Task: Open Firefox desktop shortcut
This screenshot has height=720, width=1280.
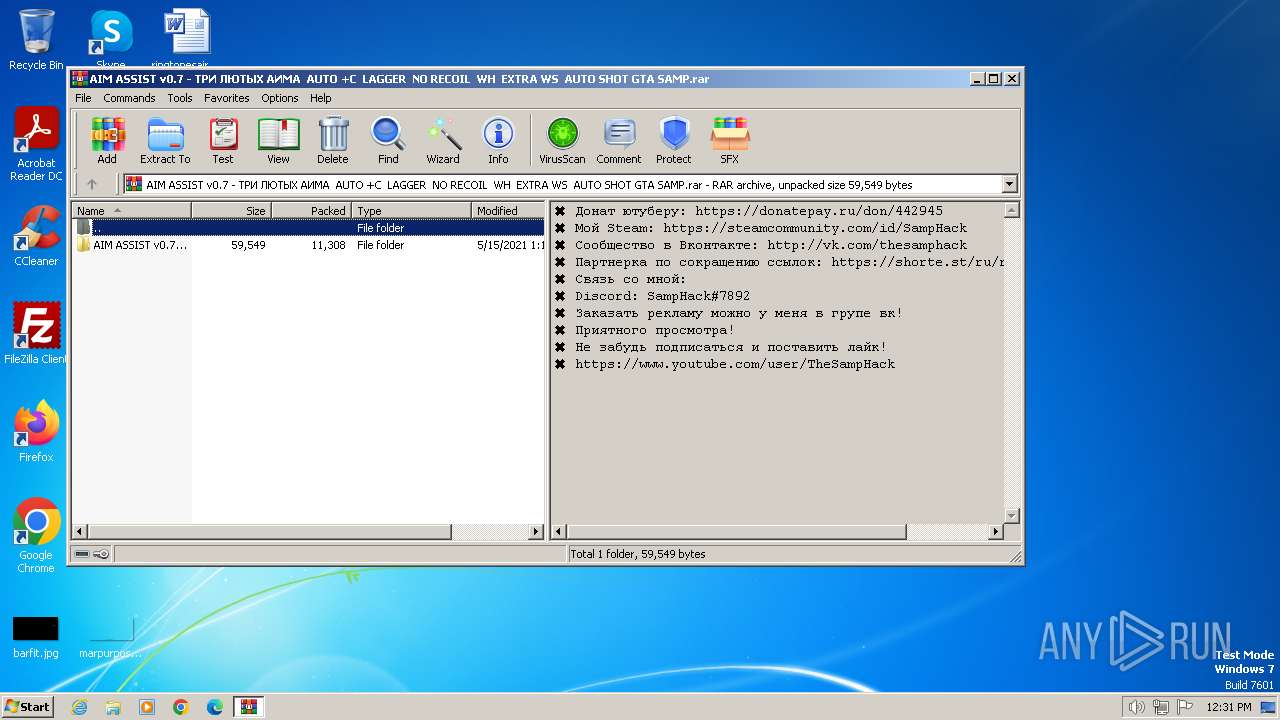Action: point(36,432)
